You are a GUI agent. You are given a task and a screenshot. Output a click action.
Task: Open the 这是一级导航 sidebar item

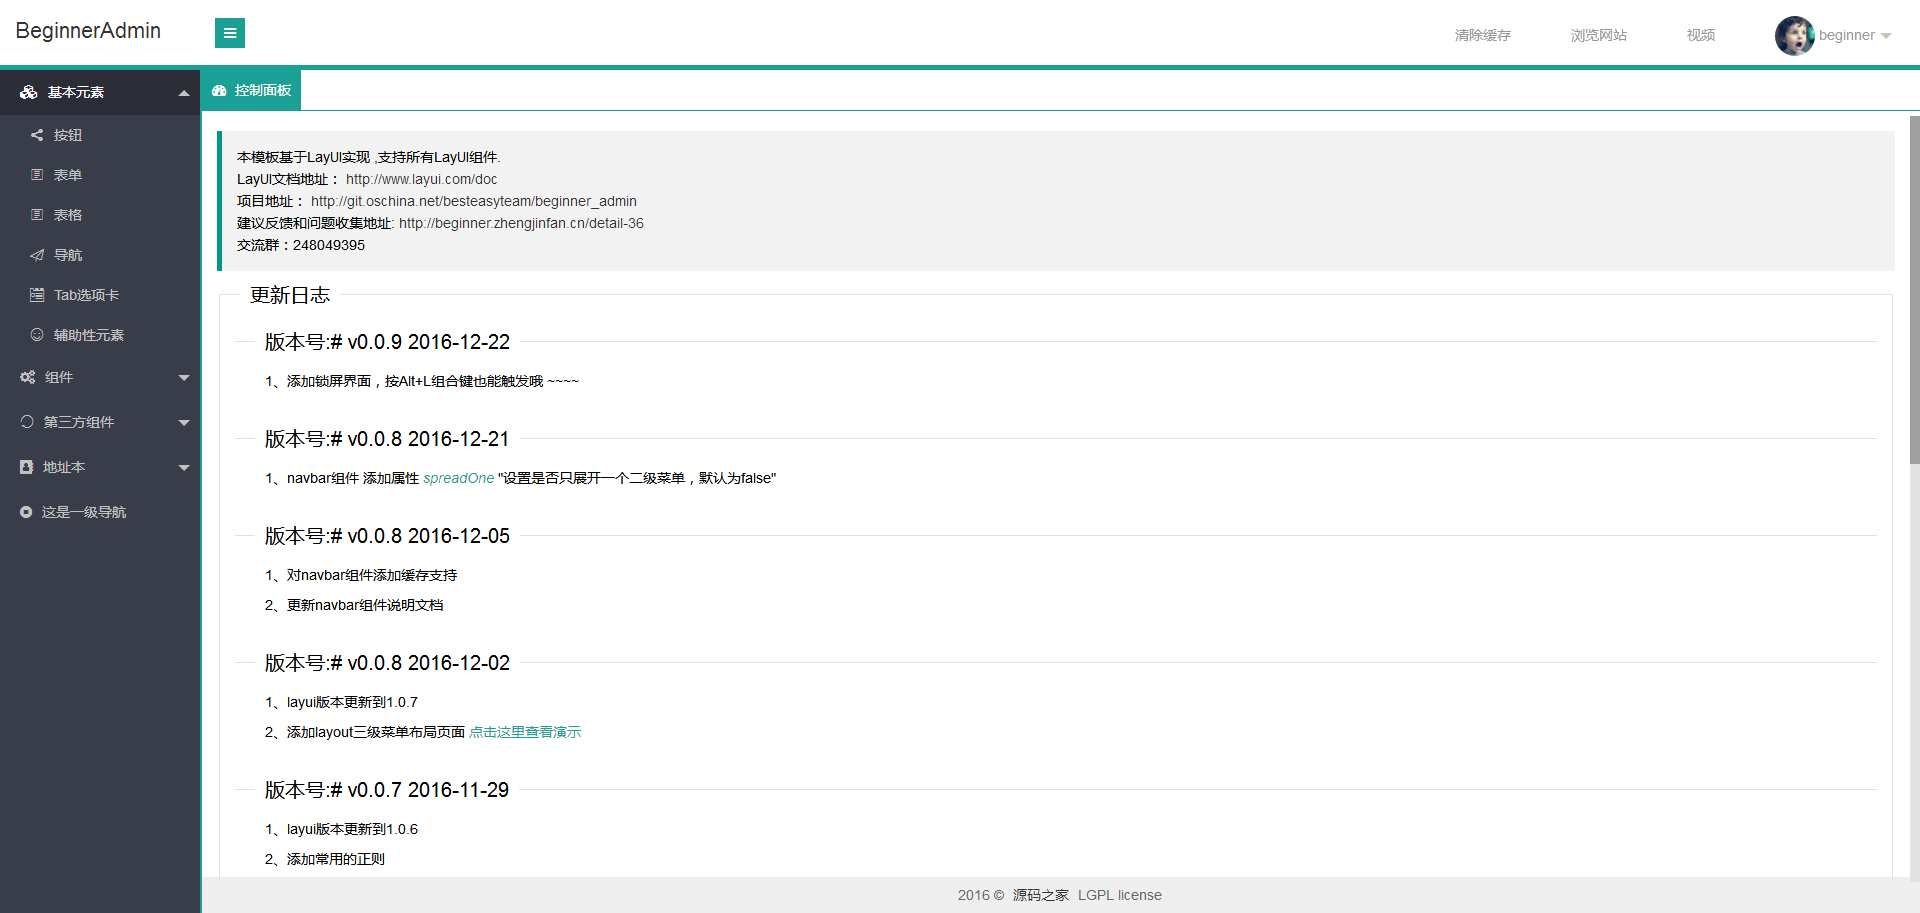pyautogui.click(x=100, y=512)
